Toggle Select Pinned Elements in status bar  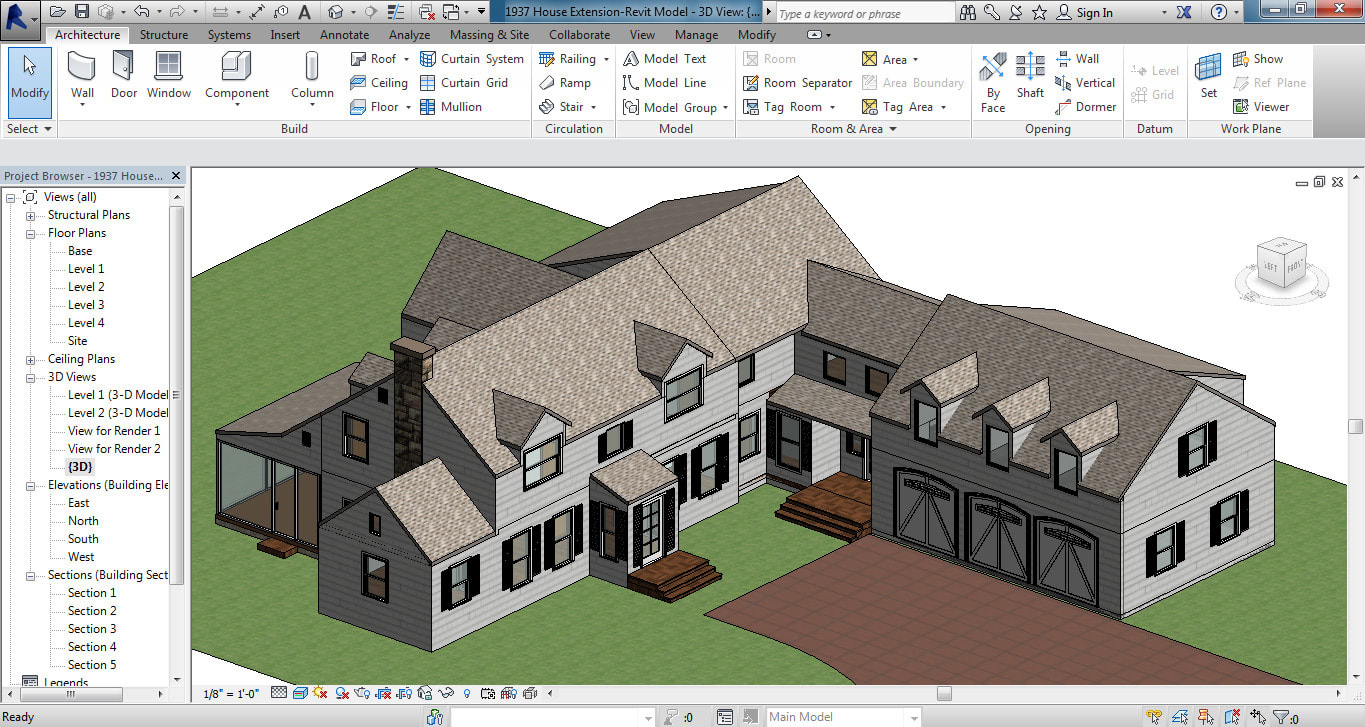click(x=1207, y=716)
